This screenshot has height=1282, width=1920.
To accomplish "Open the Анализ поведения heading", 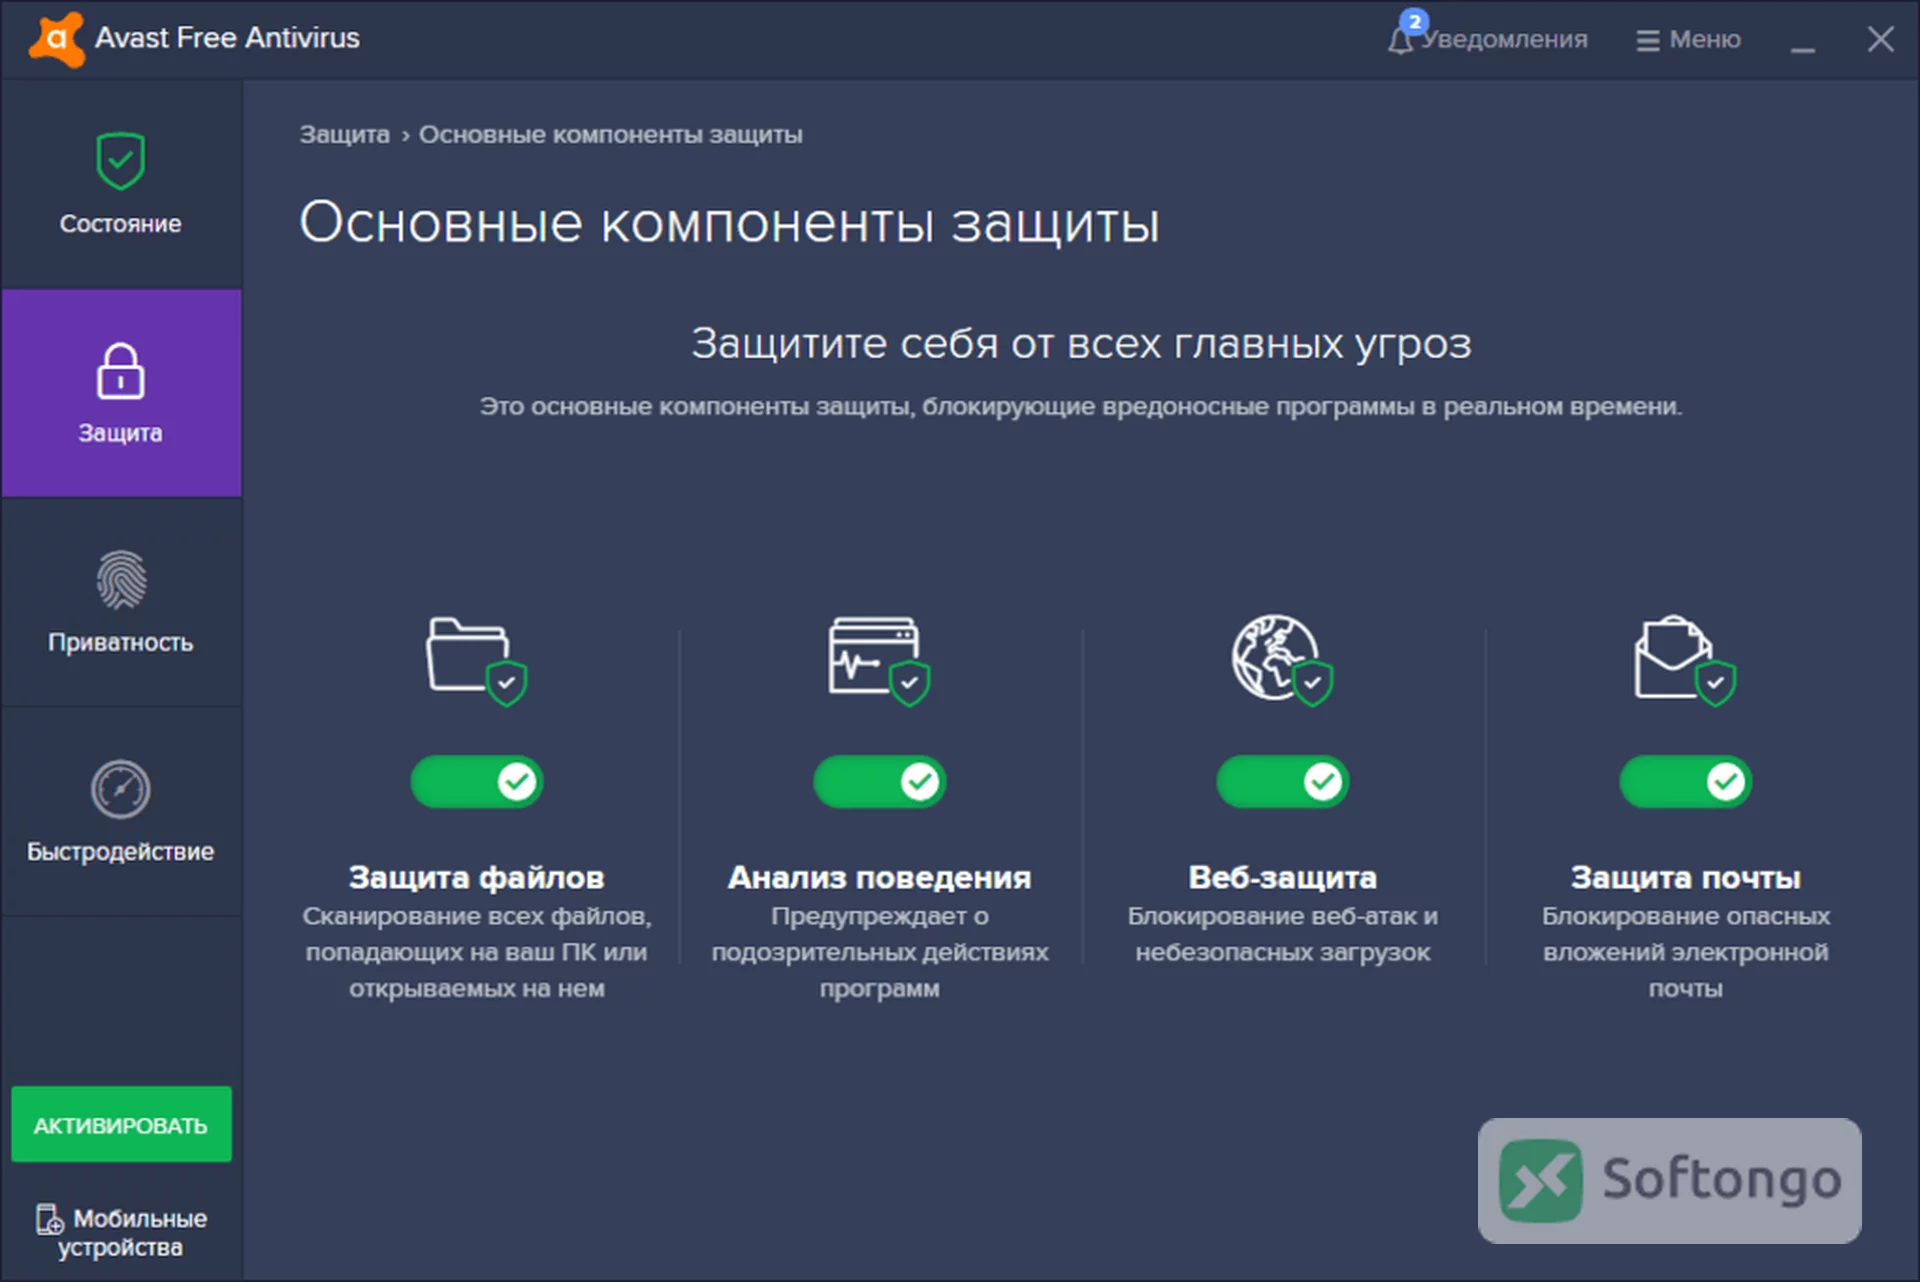I will tap(879, 877).
